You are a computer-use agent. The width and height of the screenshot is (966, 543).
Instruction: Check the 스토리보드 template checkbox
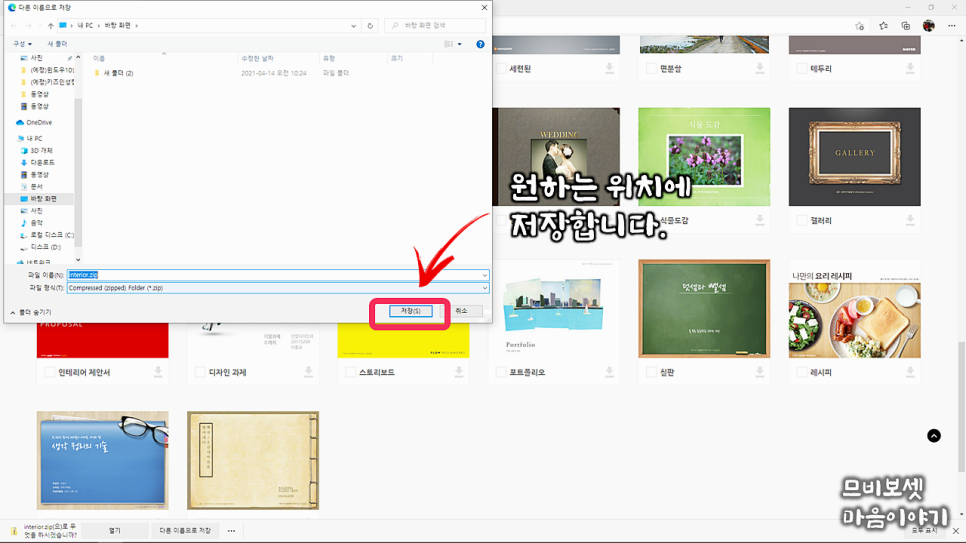point(351,372)
